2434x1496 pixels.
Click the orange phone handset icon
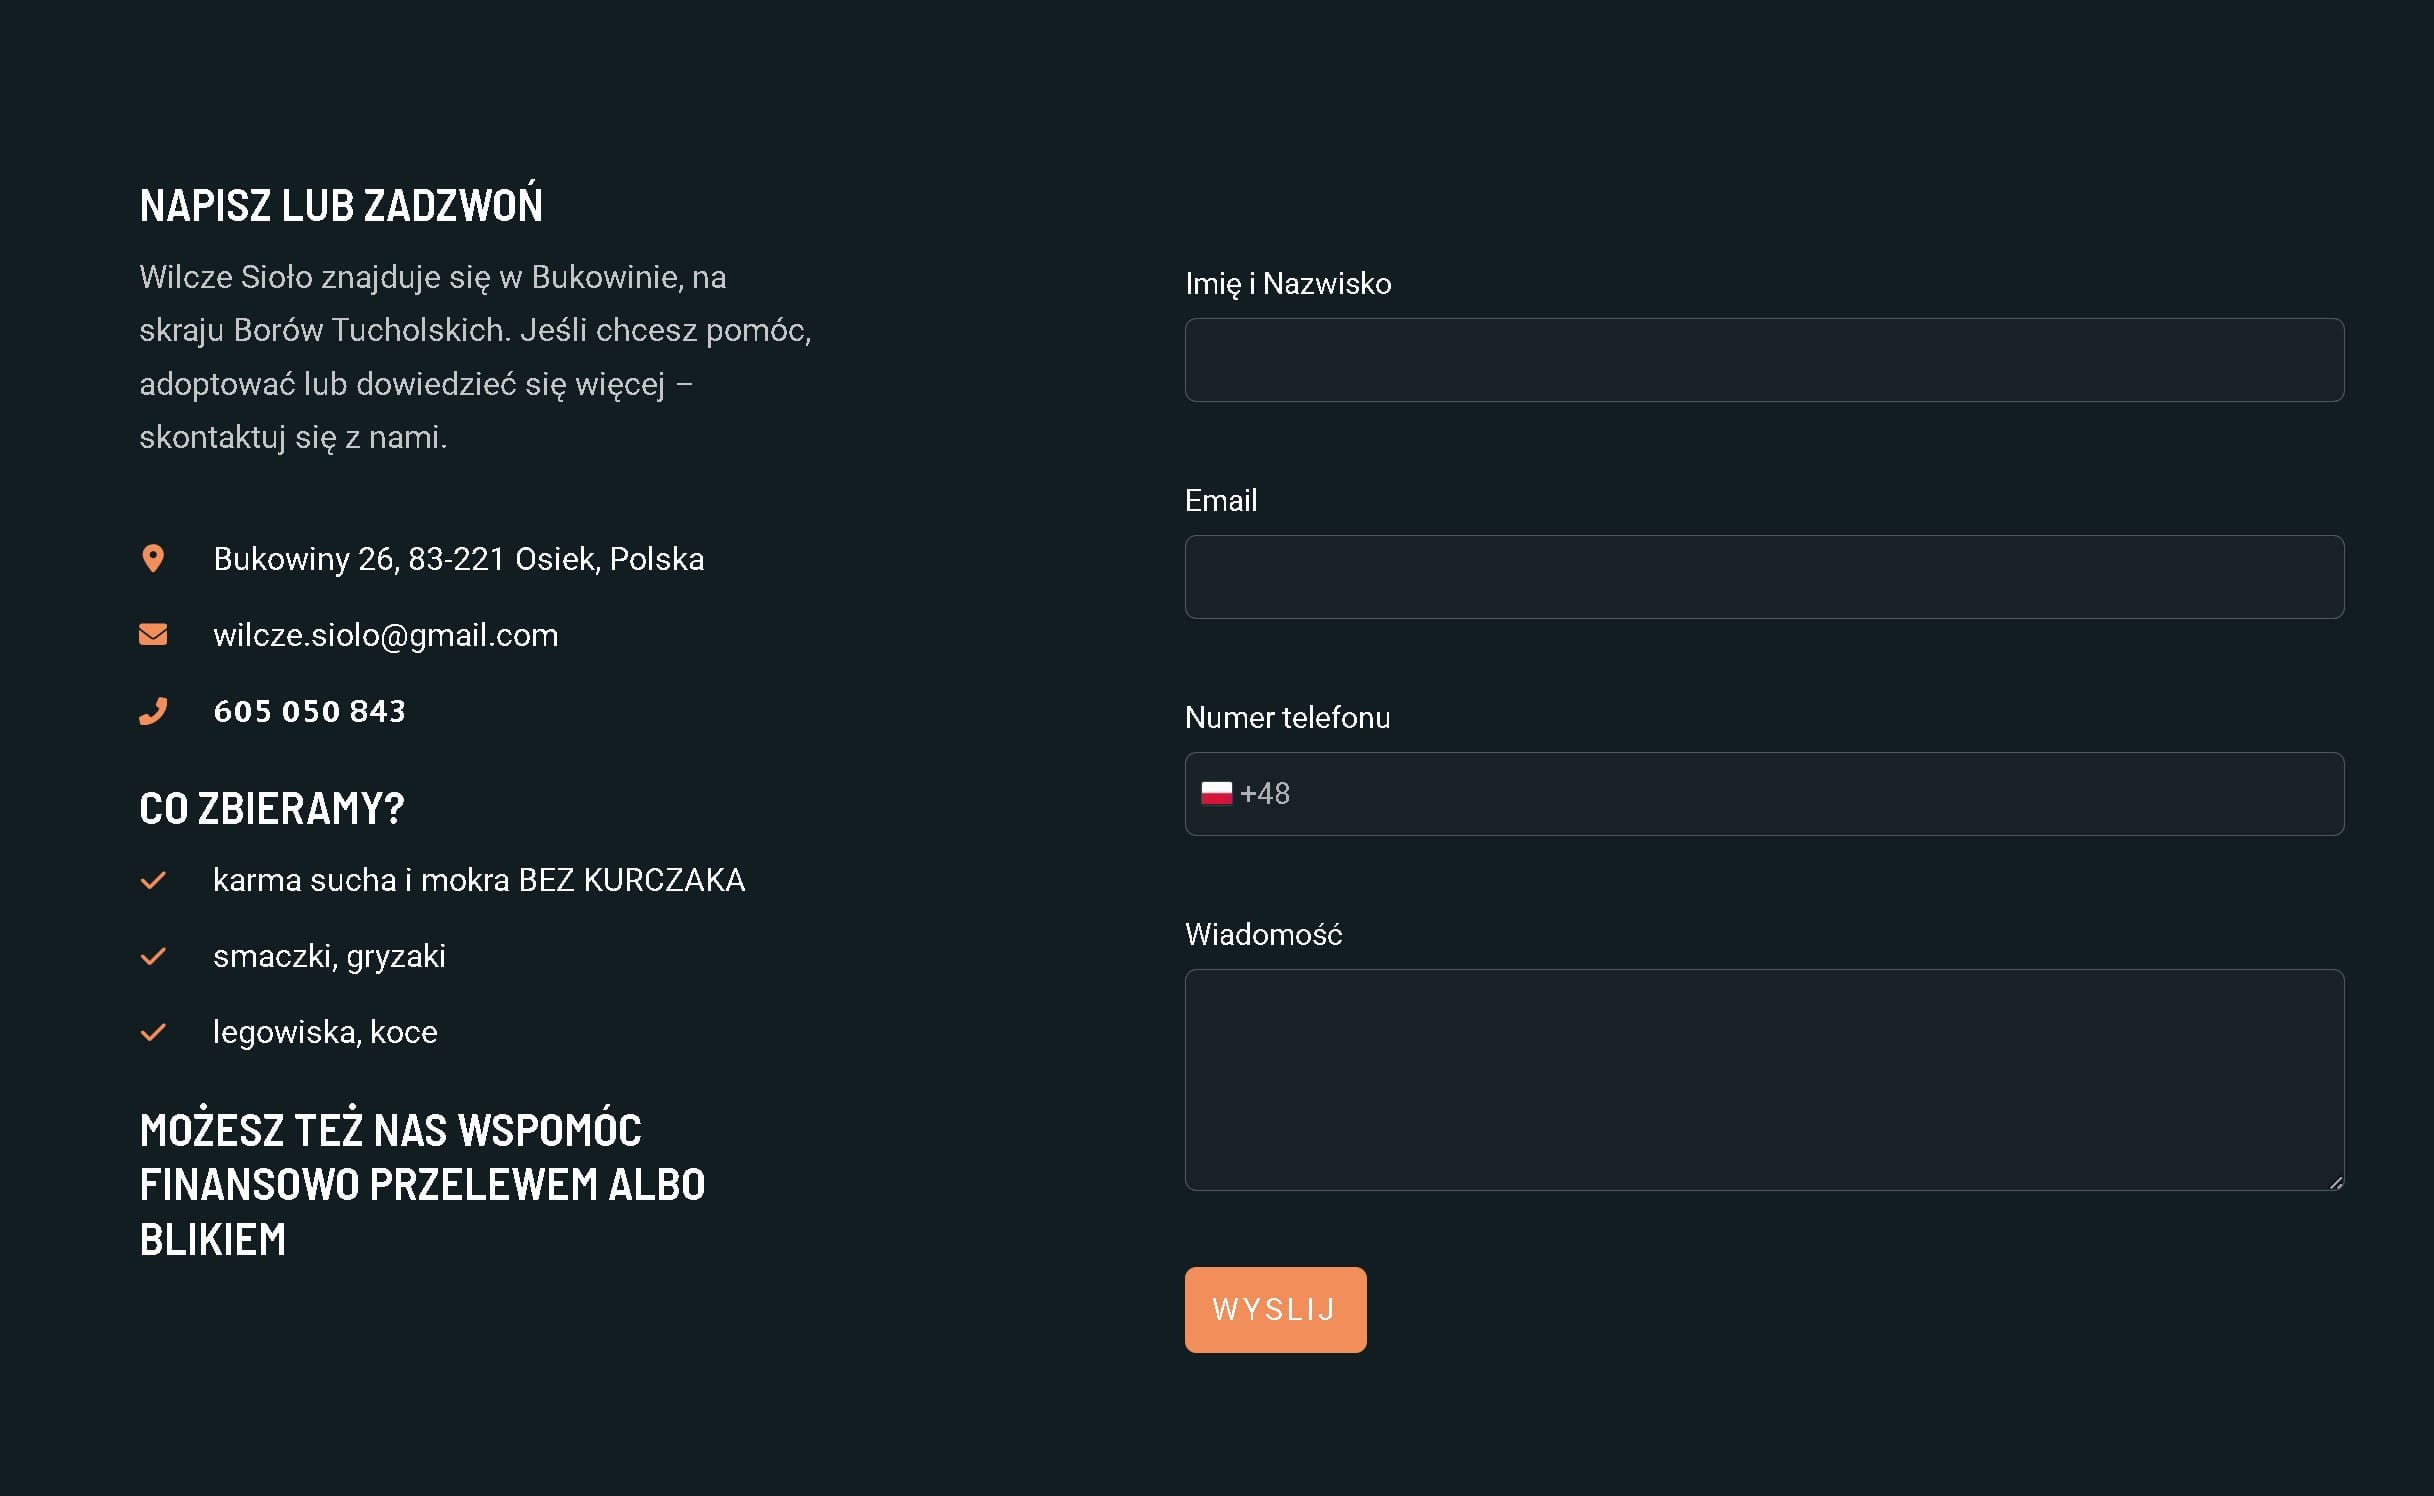pyautogui.click(x=153, y=711)
